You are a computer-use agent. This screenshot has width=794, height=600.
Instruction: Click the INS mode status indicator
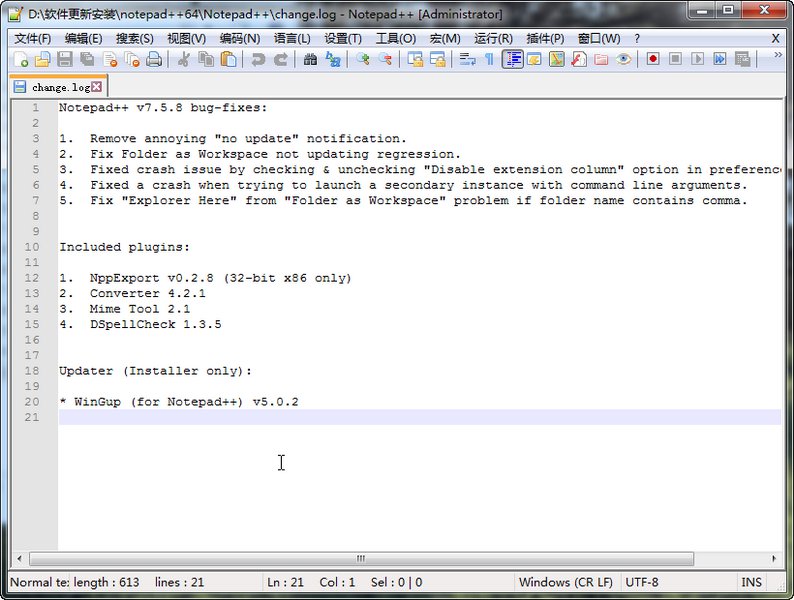click(x=751, y=582)
